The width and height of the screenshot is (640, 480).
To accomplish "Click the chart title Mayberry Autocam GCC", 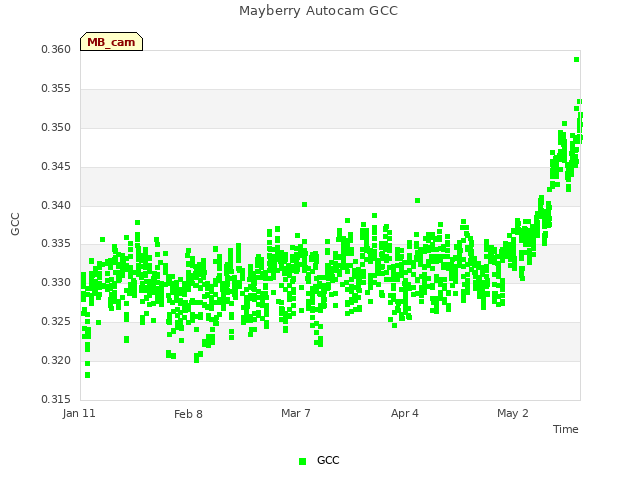I will tap(318, 11).
